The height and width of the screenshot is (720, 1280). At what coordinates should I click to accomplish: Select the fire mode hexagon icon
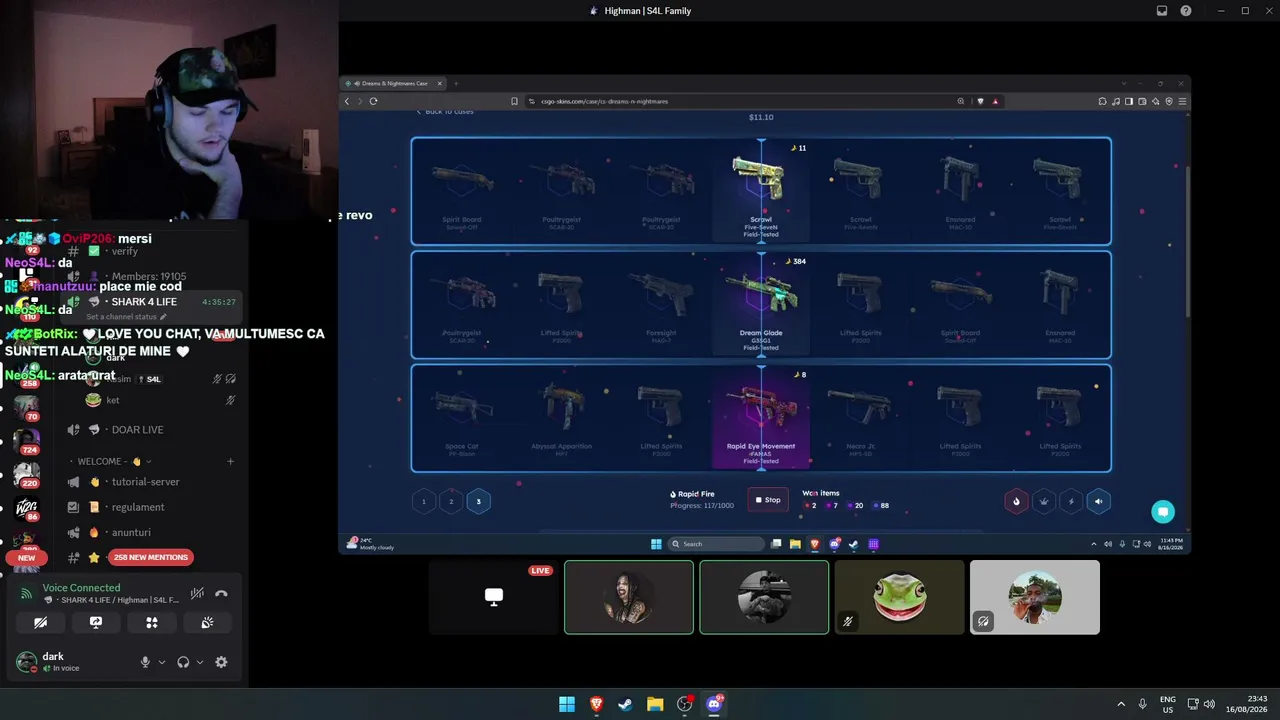(x=1016, y=501)
